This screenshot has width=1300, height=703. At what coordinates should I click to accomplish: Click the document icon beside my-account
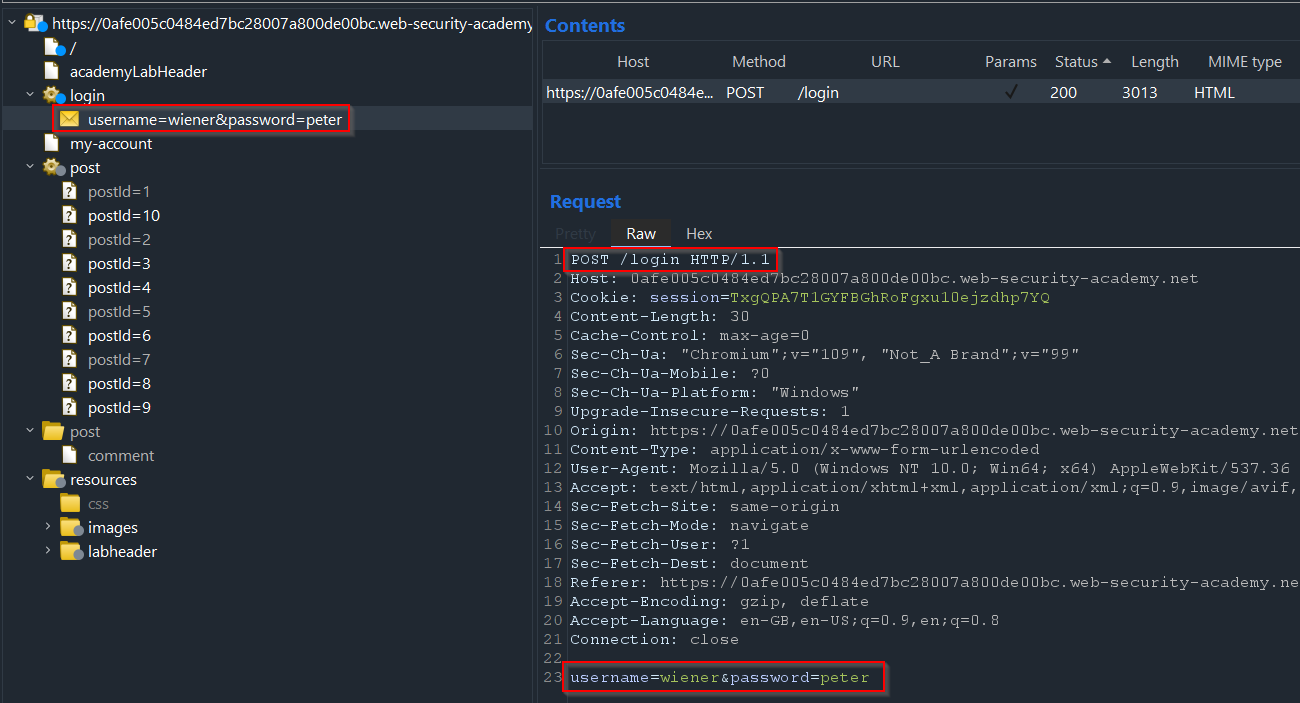pyautogui.click(x=51, y=143)
